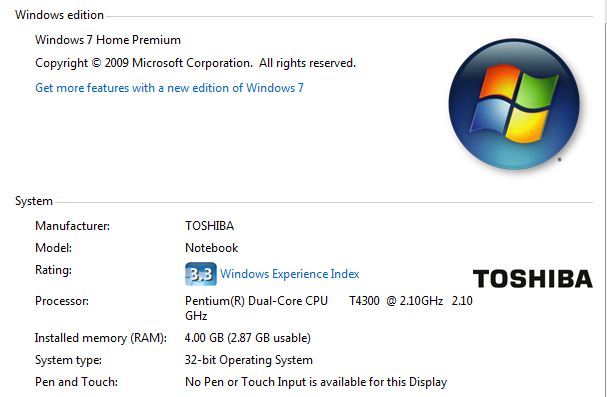Click the 'Processor:' label
Image resolution: width=607 pixels, height=397 pixels.
click(x=62, y=301)
